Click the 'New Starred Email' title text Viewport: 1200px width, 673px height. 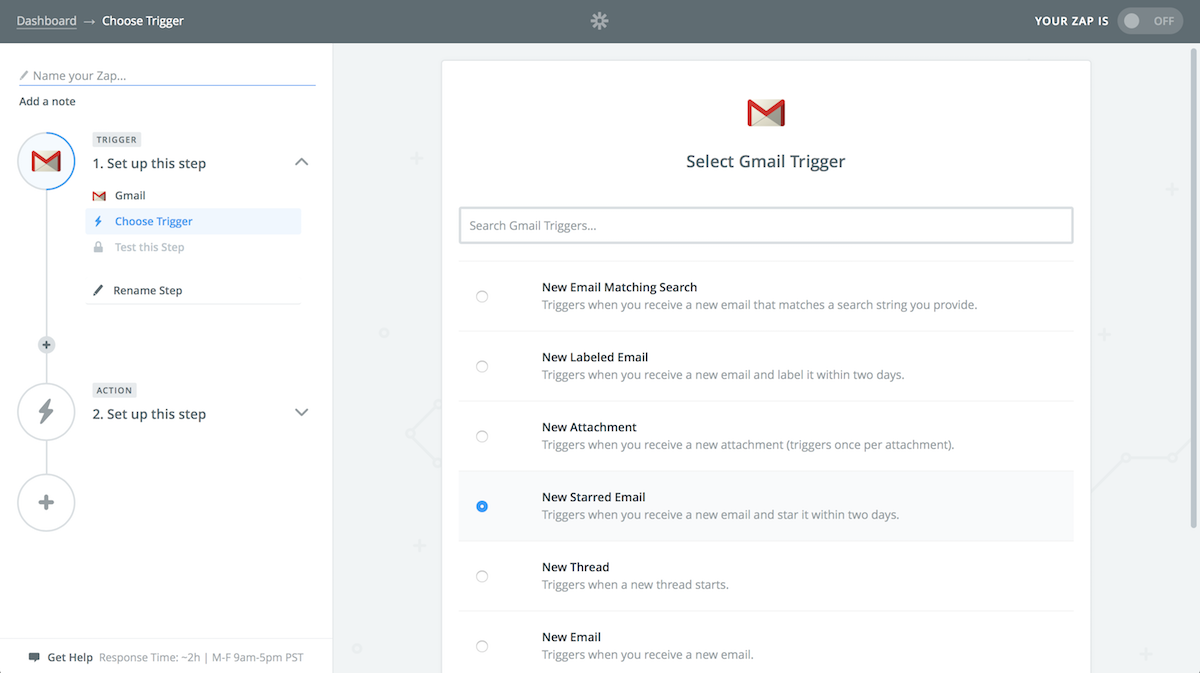[x=594, y=497]
